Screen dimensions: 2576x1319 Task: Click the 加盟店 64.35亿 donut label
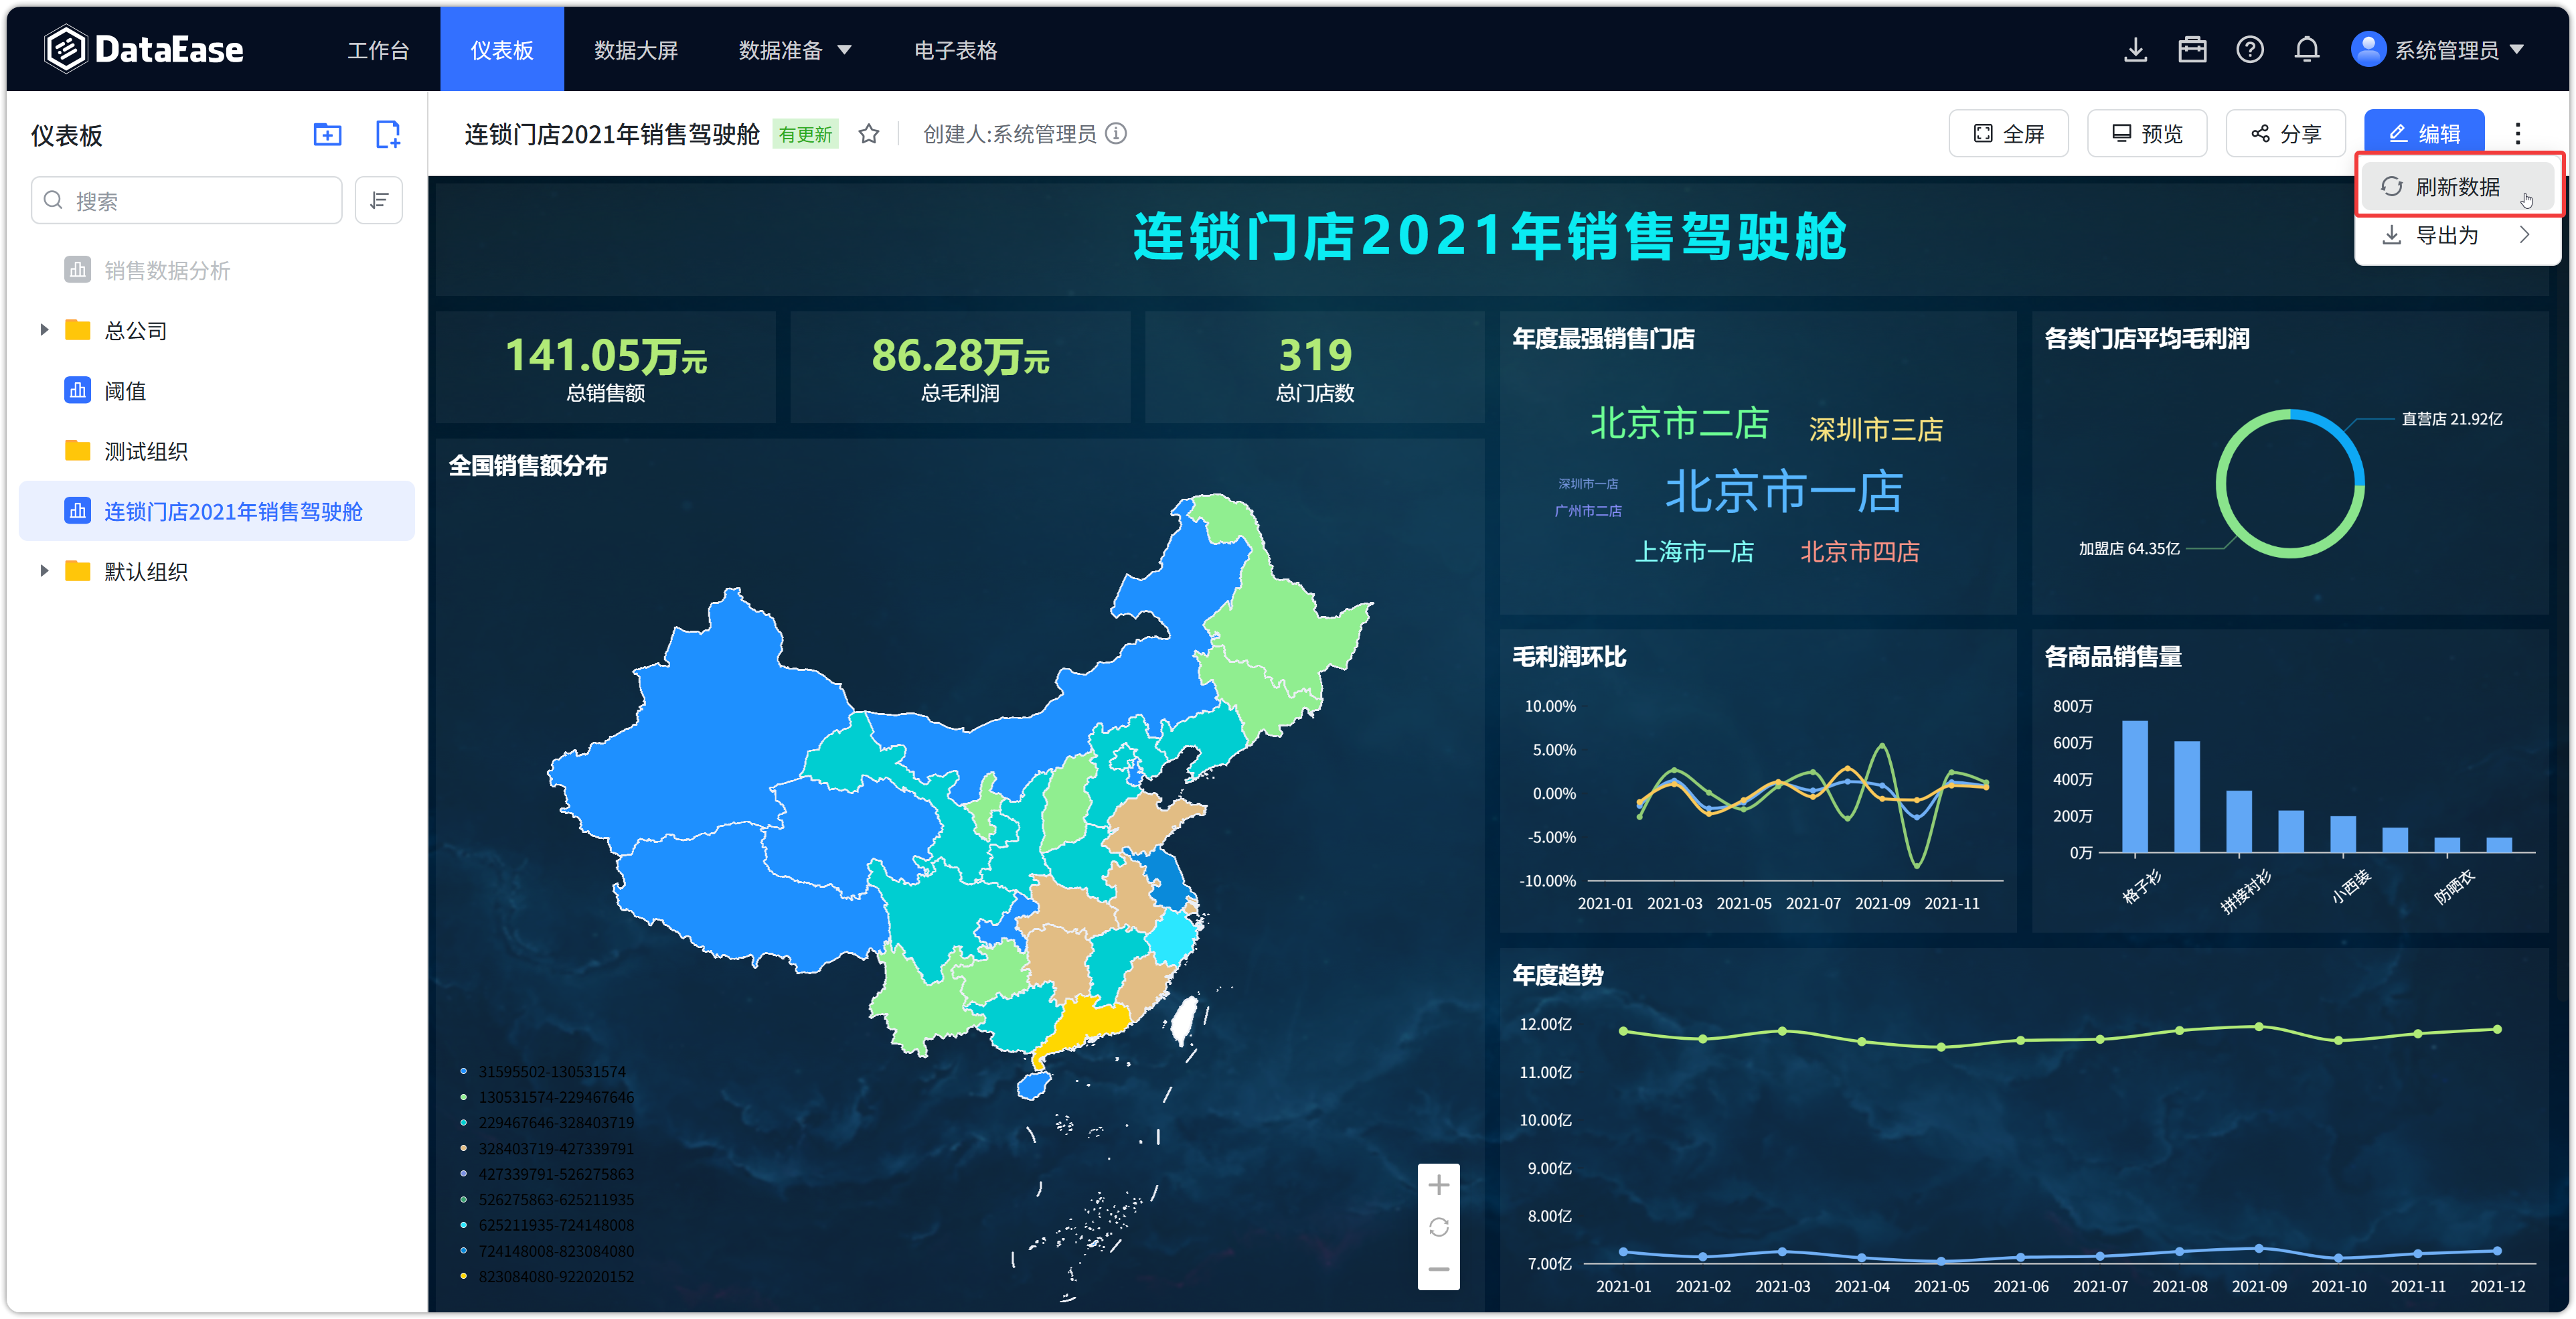click(2129, 548)
